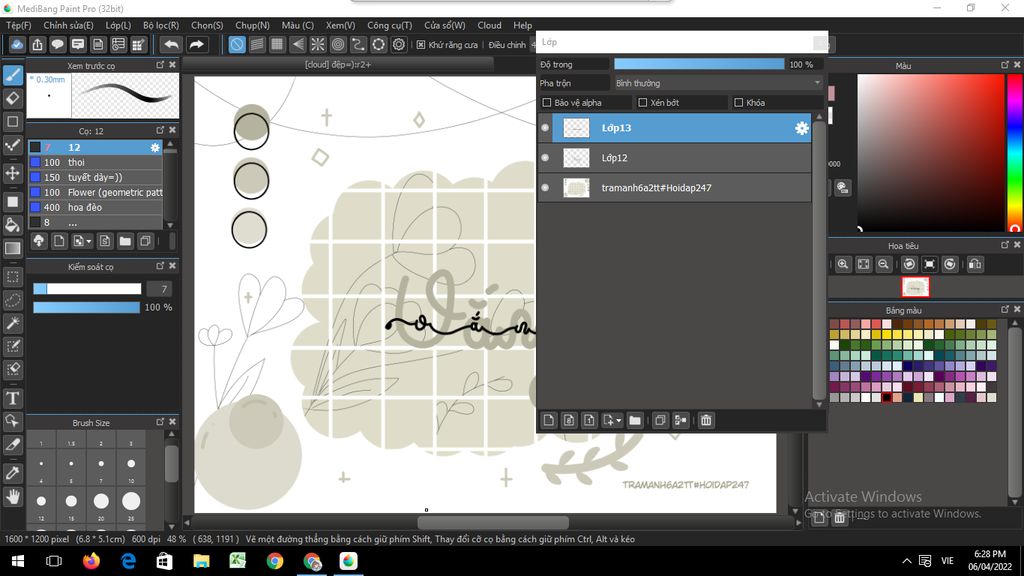
Task: Turn snap off with the blue circle icon
Action: pyautogui.click(x=237, y=44)
